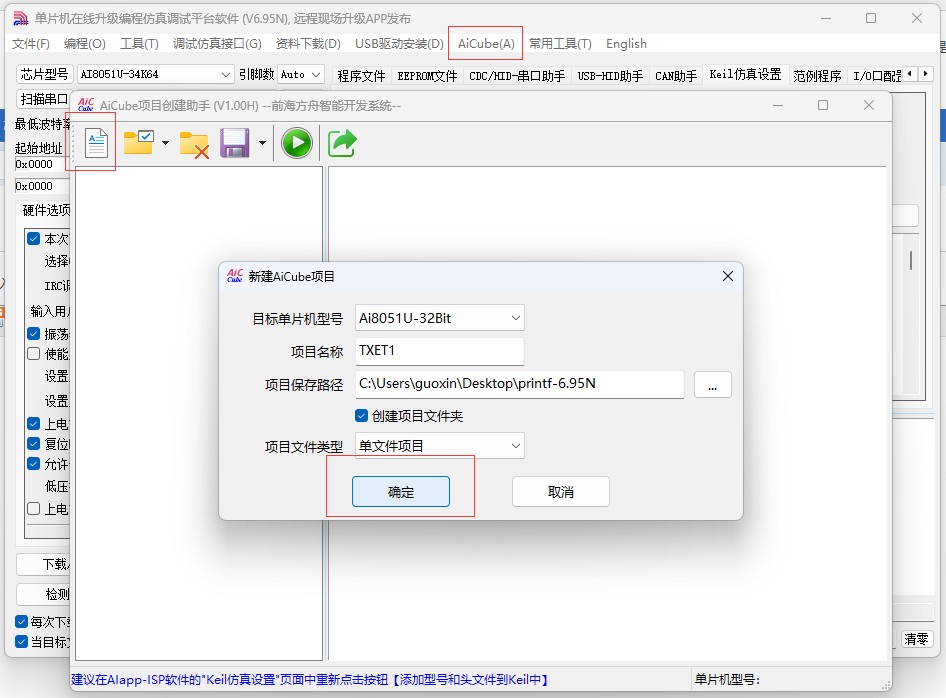Toggle the unchecked 使能 checkbox
This screenshot has width=946, height=698.
pos(34,354)
